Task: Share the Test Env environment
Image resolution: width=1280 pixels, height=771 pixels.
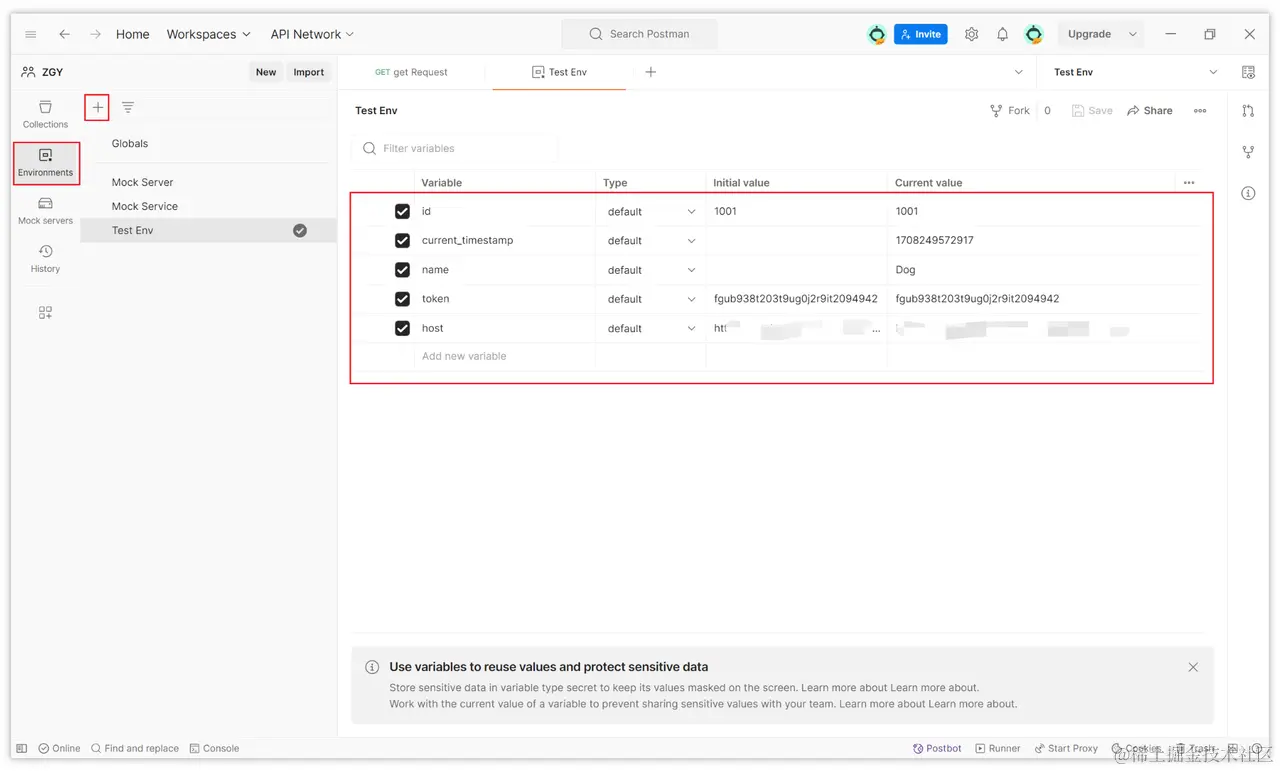Action: coord(1150,111)
